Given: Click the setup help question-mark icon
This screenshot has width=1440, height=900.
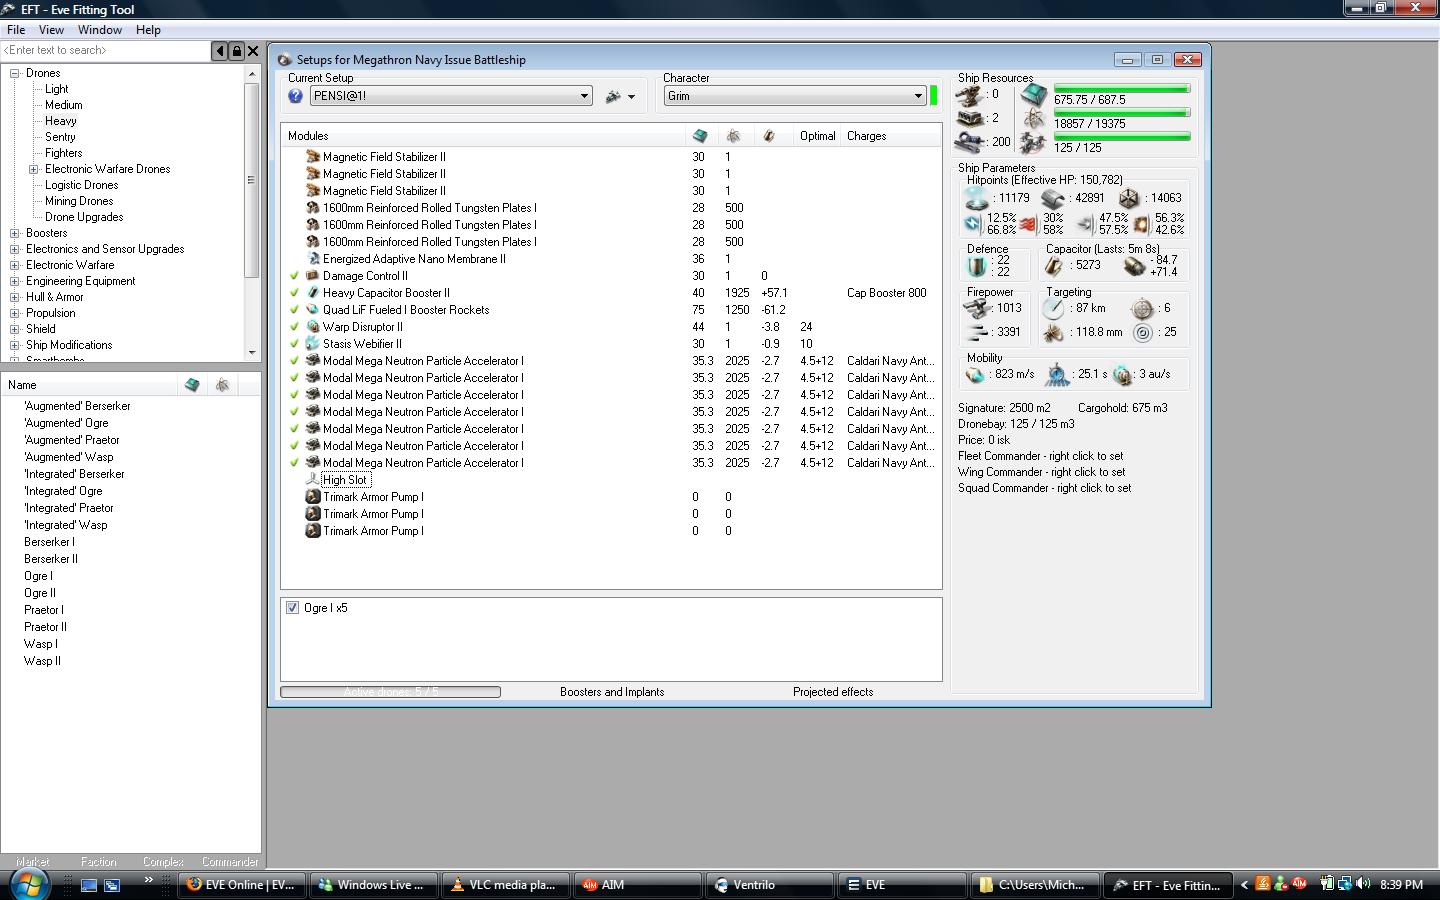Looking at the screenshot, I should coord(295,96).
